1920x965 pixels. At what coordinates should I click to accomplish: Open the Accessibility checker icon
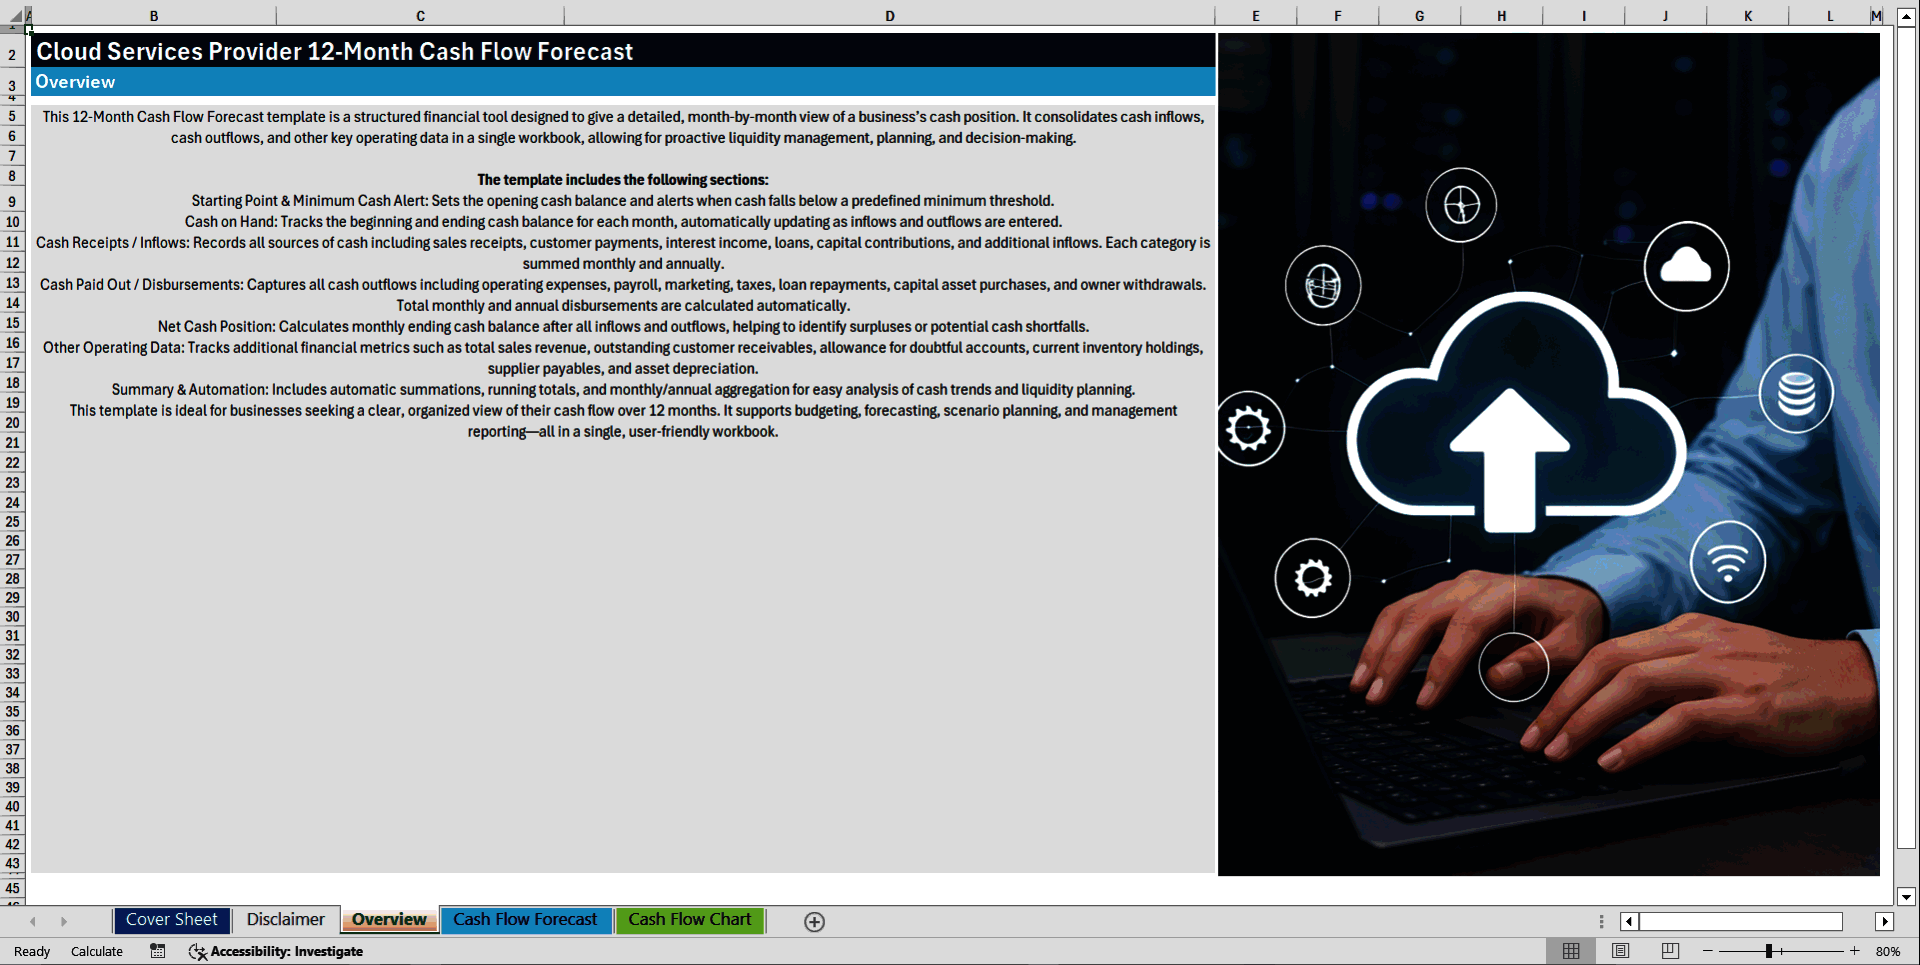[x=197, y=952]
